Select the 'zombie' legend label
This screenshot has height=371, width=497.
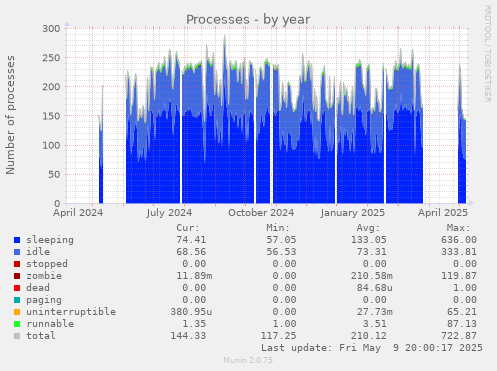pyautogui.click(x=44, y=276)
